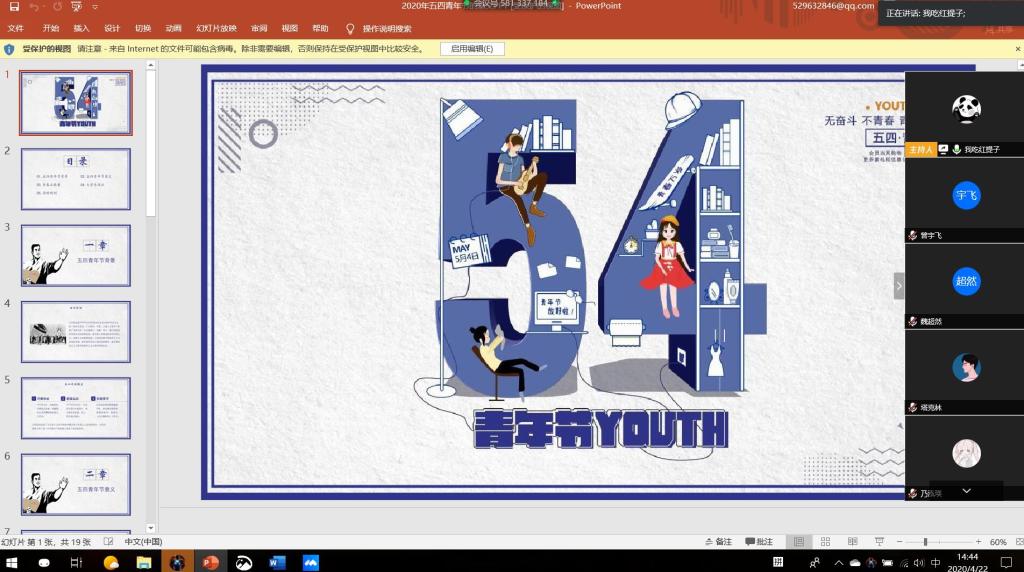This screenshot has width=1024, height=572.
Task: Open PowerPoint from the Windows taskbar
Action: click(x=211, y=563)
